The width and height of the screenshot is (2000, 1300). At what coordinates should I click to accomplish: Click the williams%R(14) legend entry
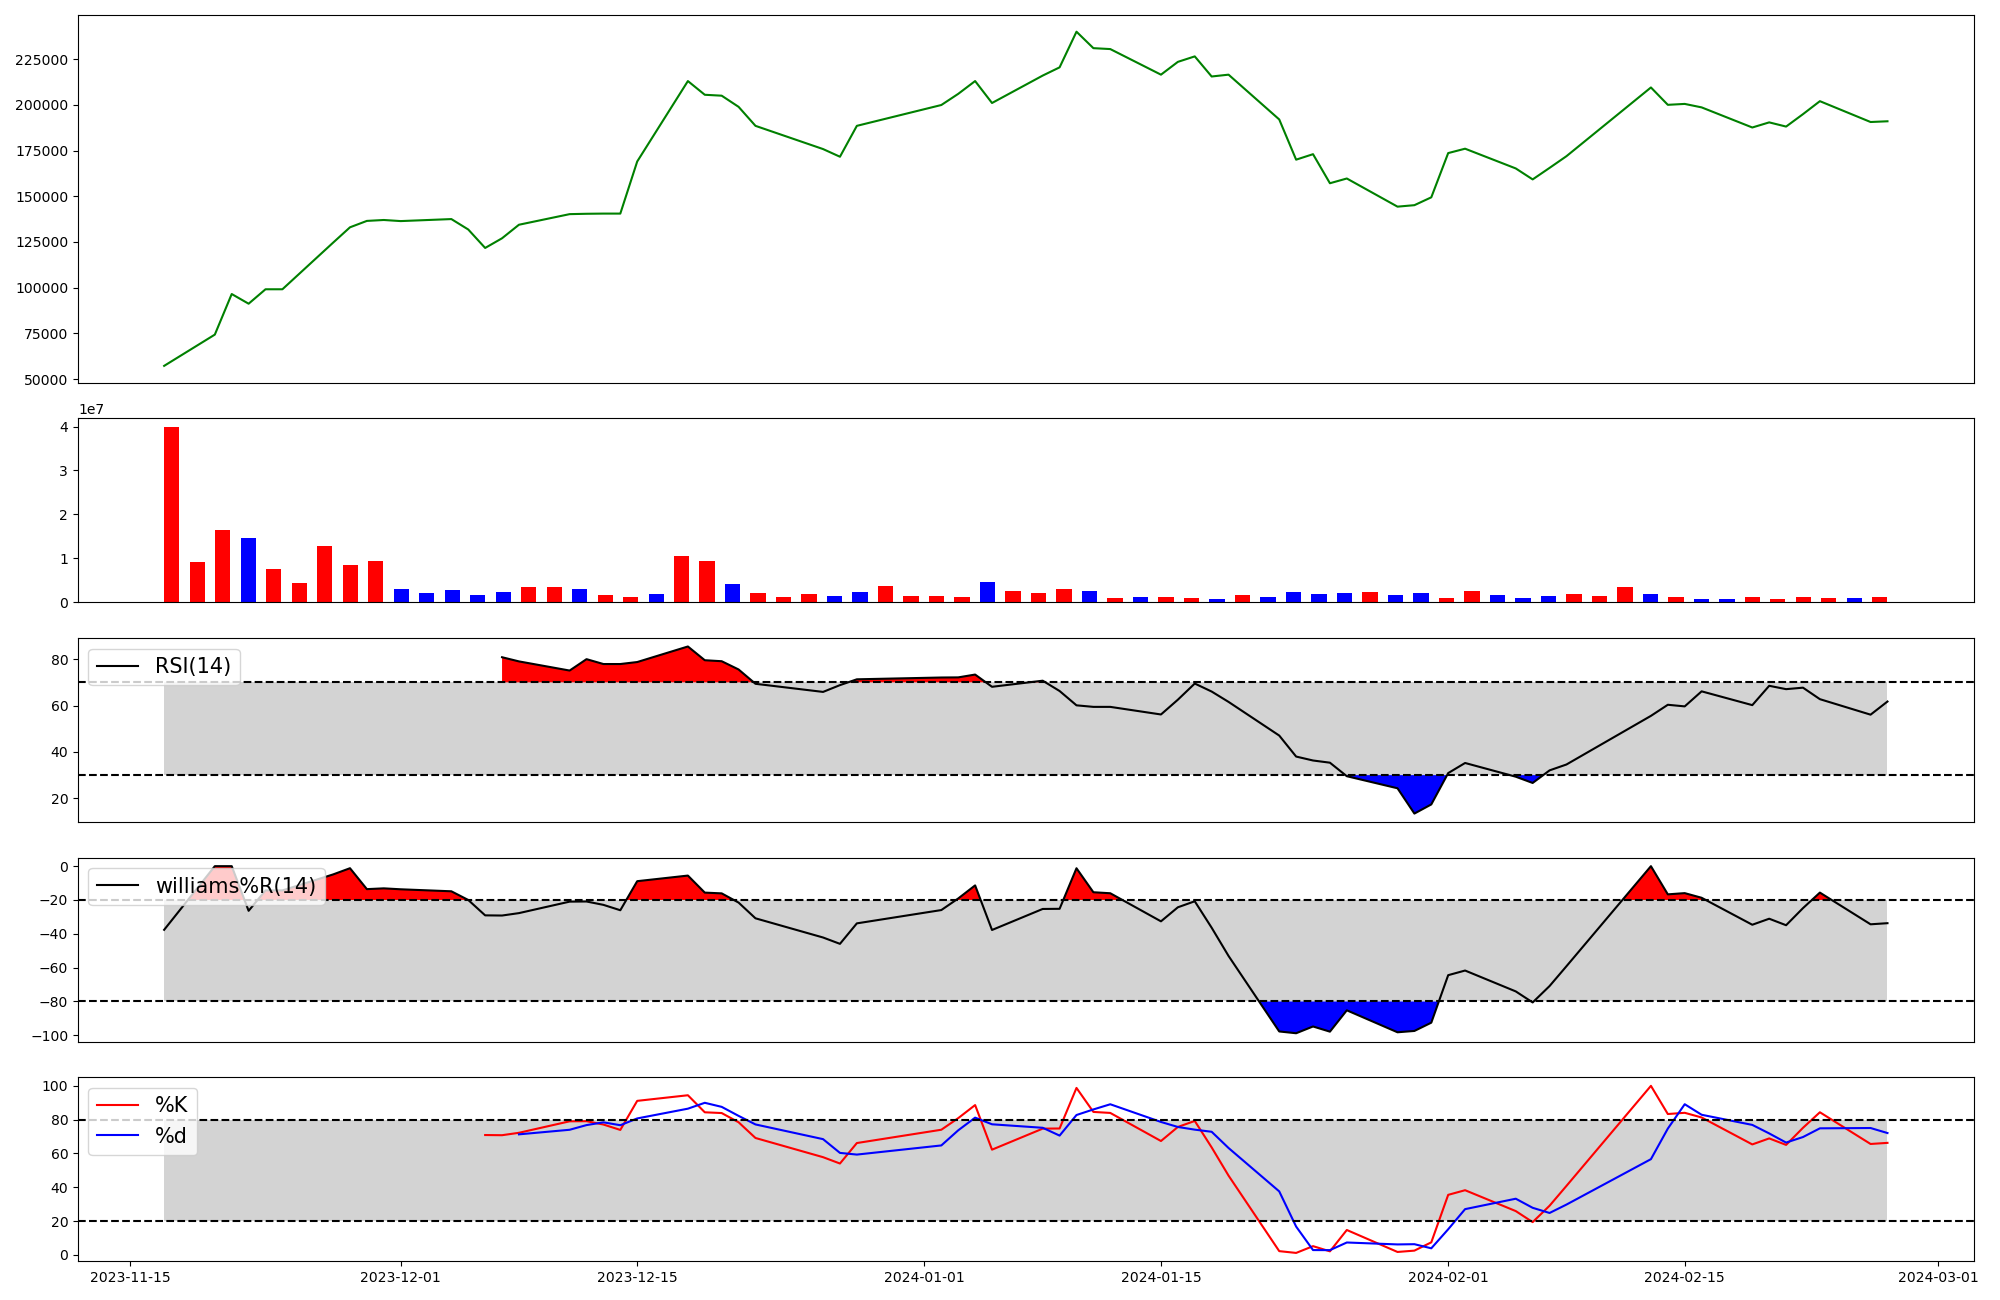235,886
